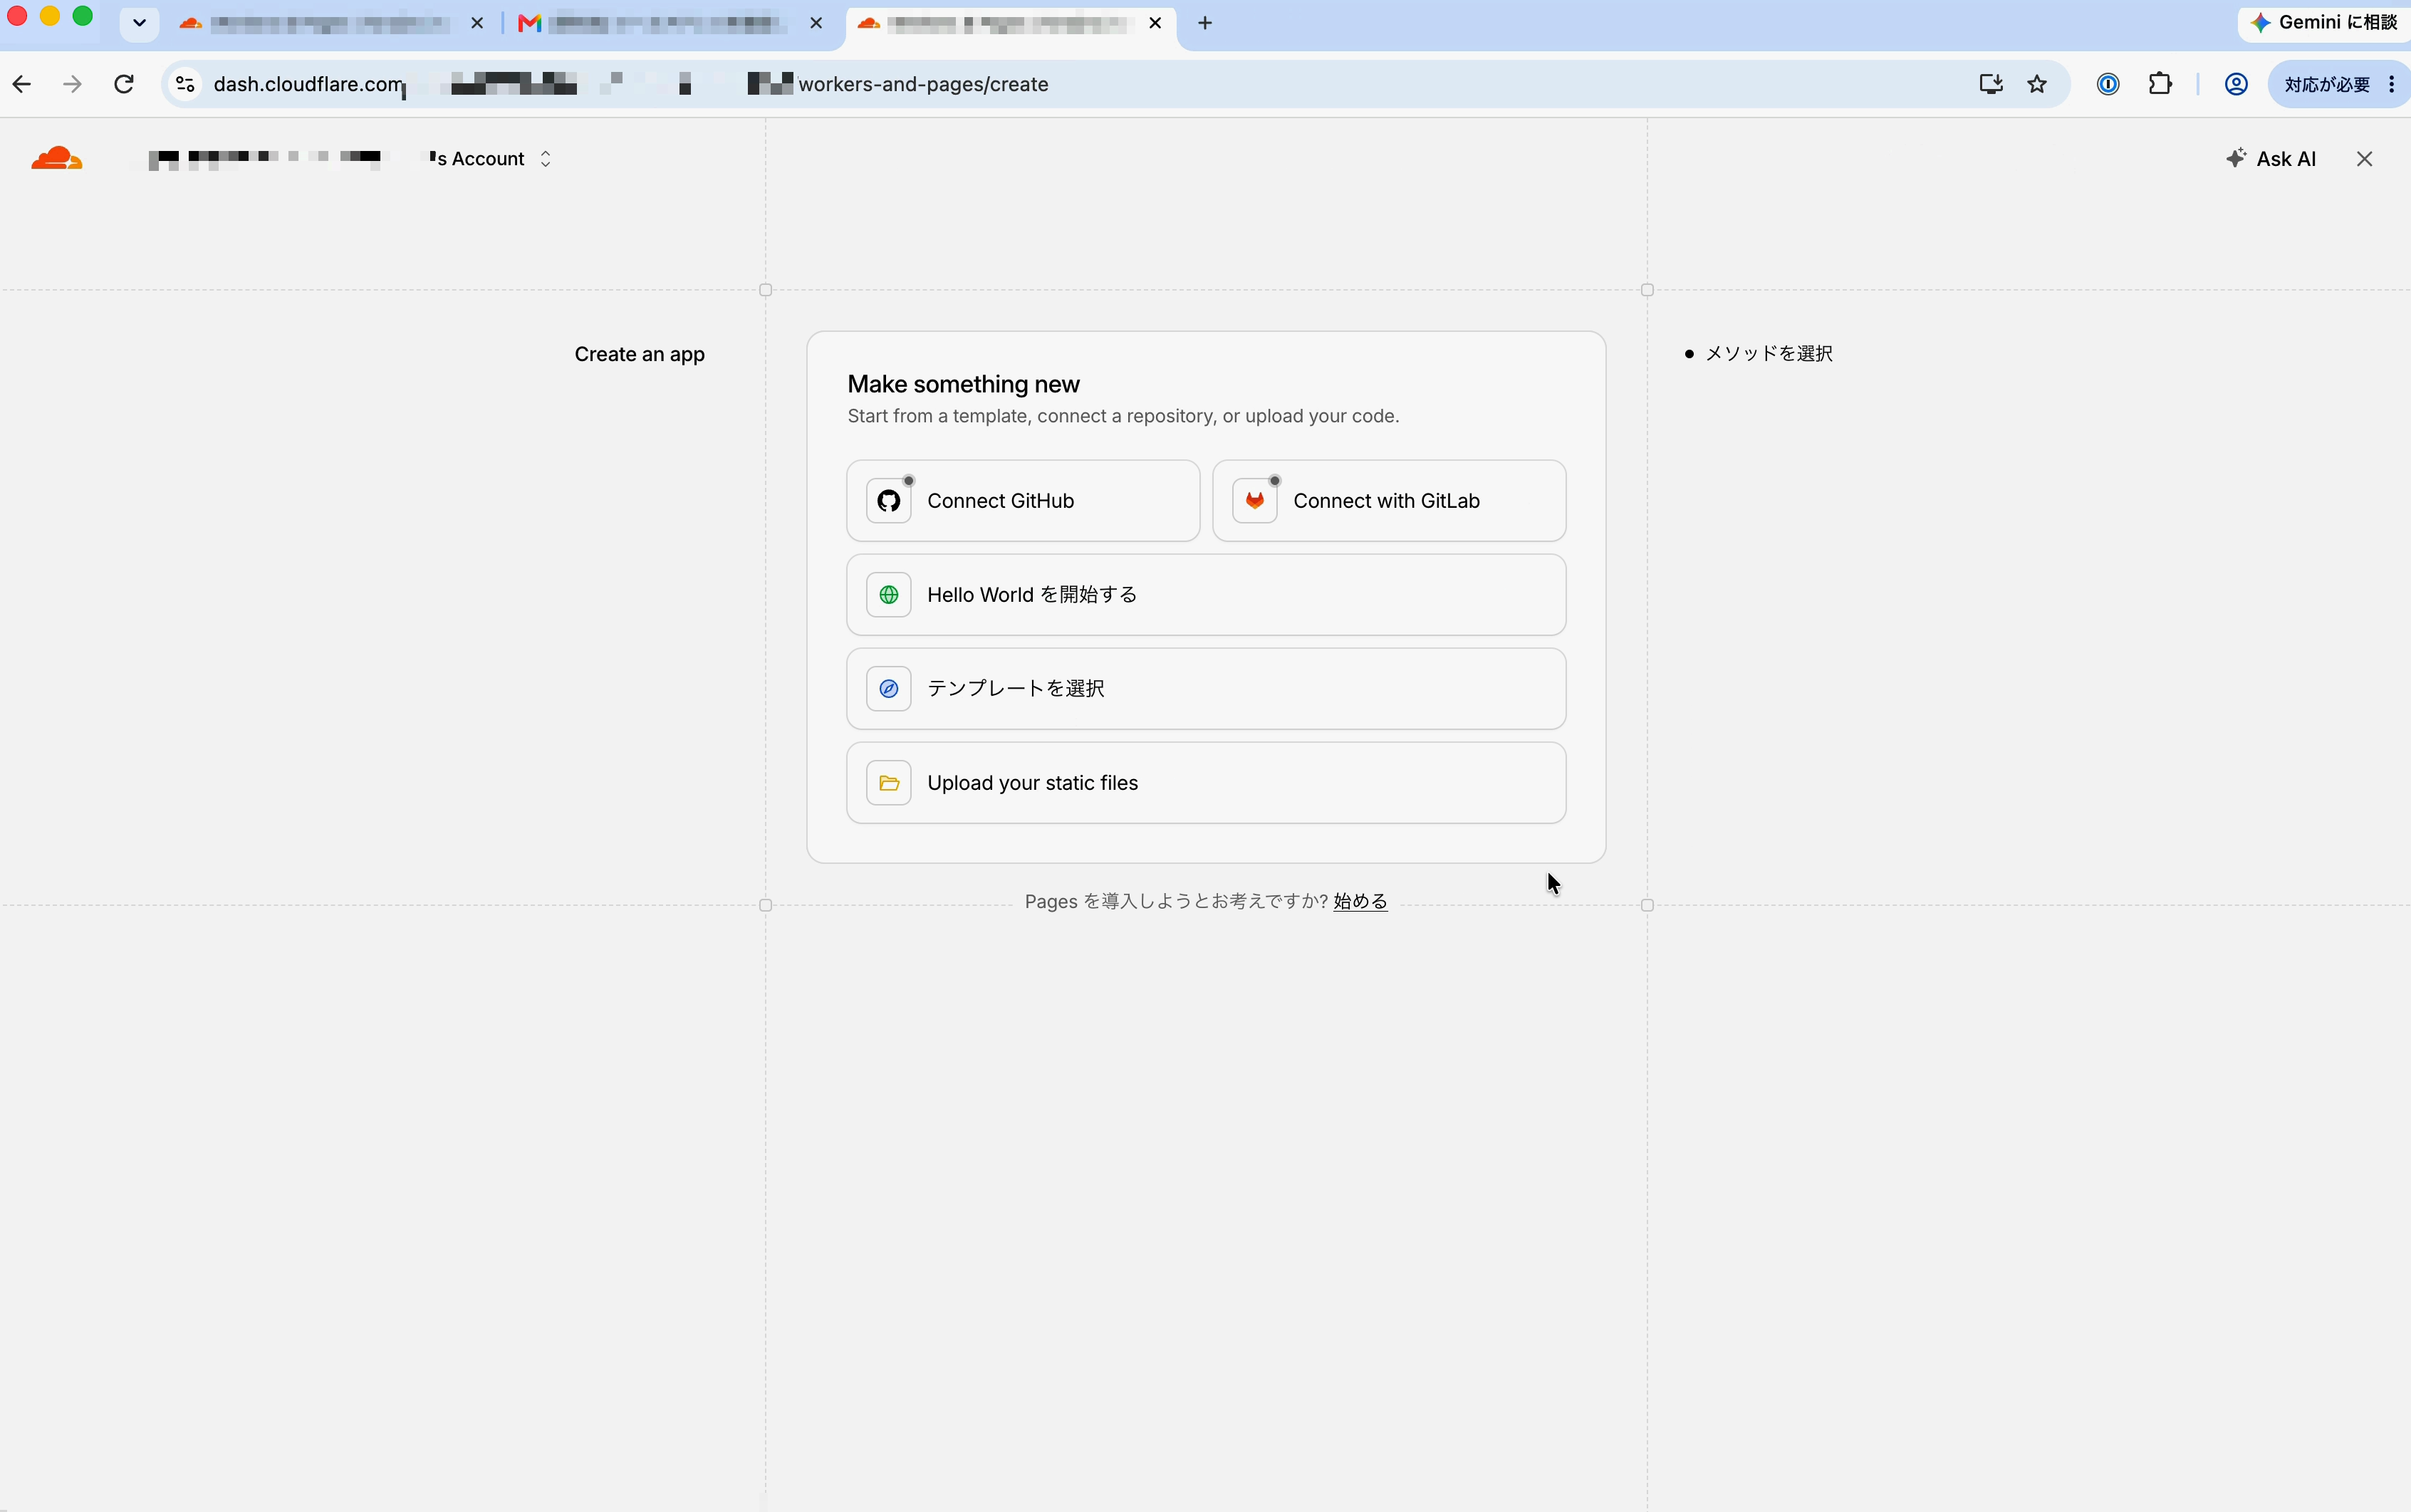Click the green globe Hello World icon
2411x1512 pixels.
pos(889,595)
